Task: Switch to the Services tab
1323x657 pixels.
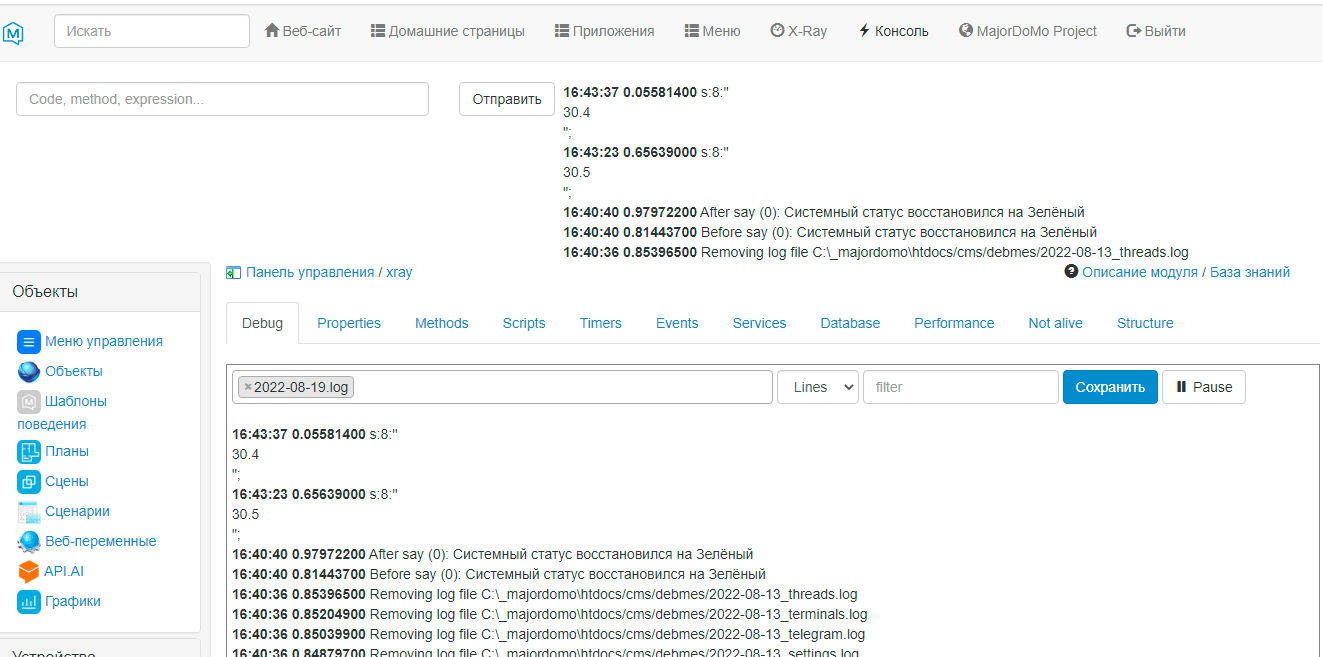Action: [759, 323]
